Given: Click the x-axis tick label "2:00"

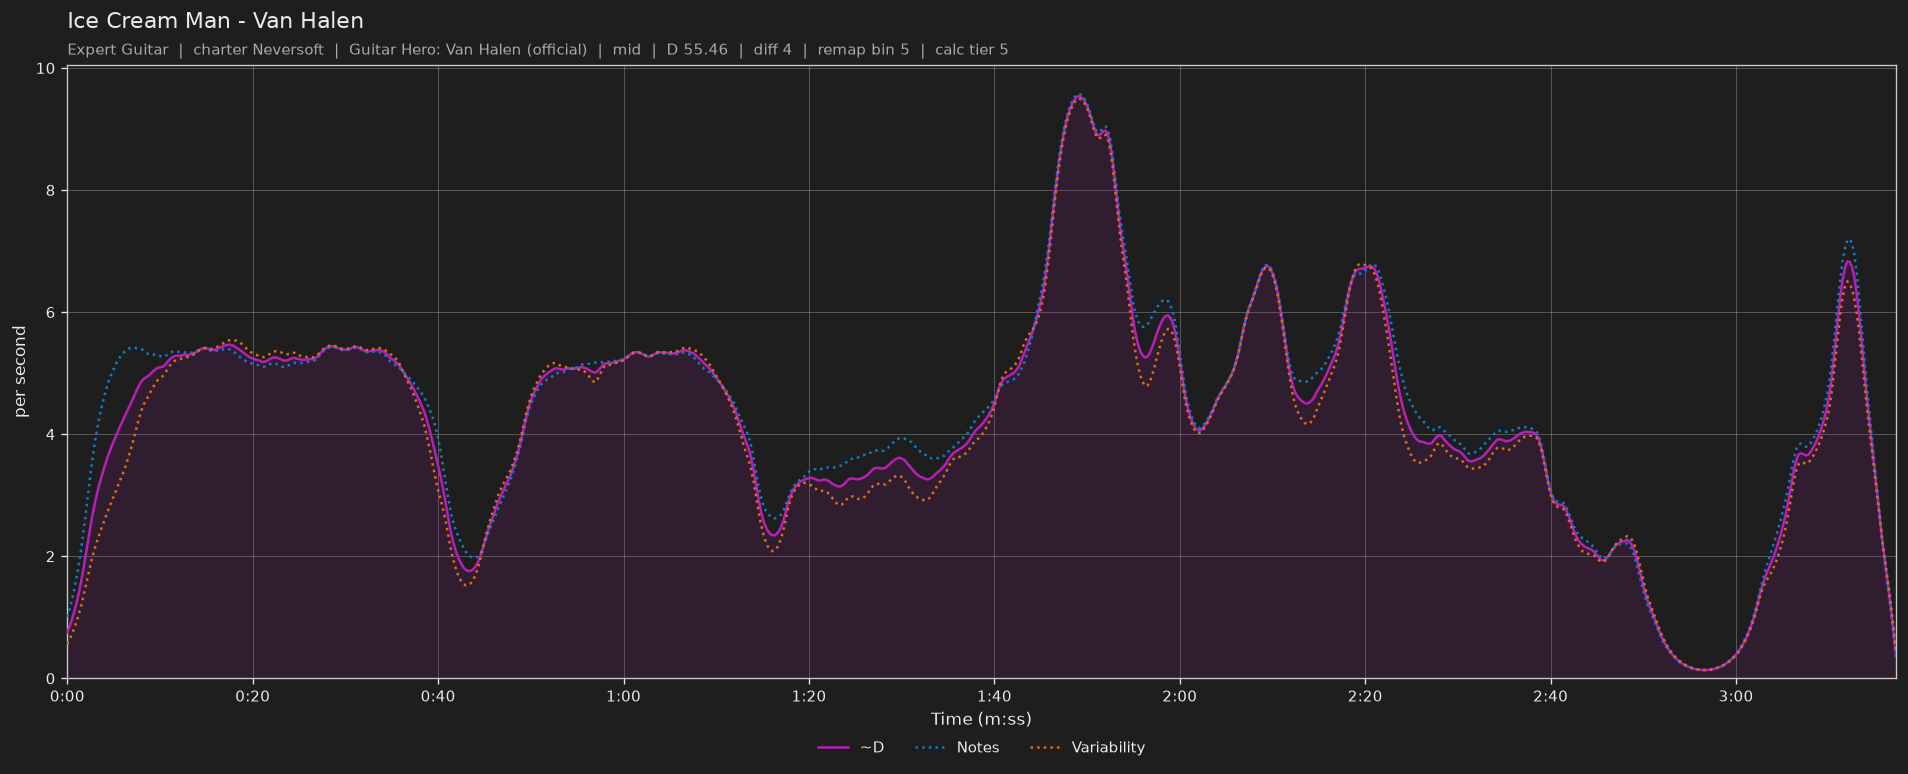Looking at the screenshot, I should click(1180, 696).
